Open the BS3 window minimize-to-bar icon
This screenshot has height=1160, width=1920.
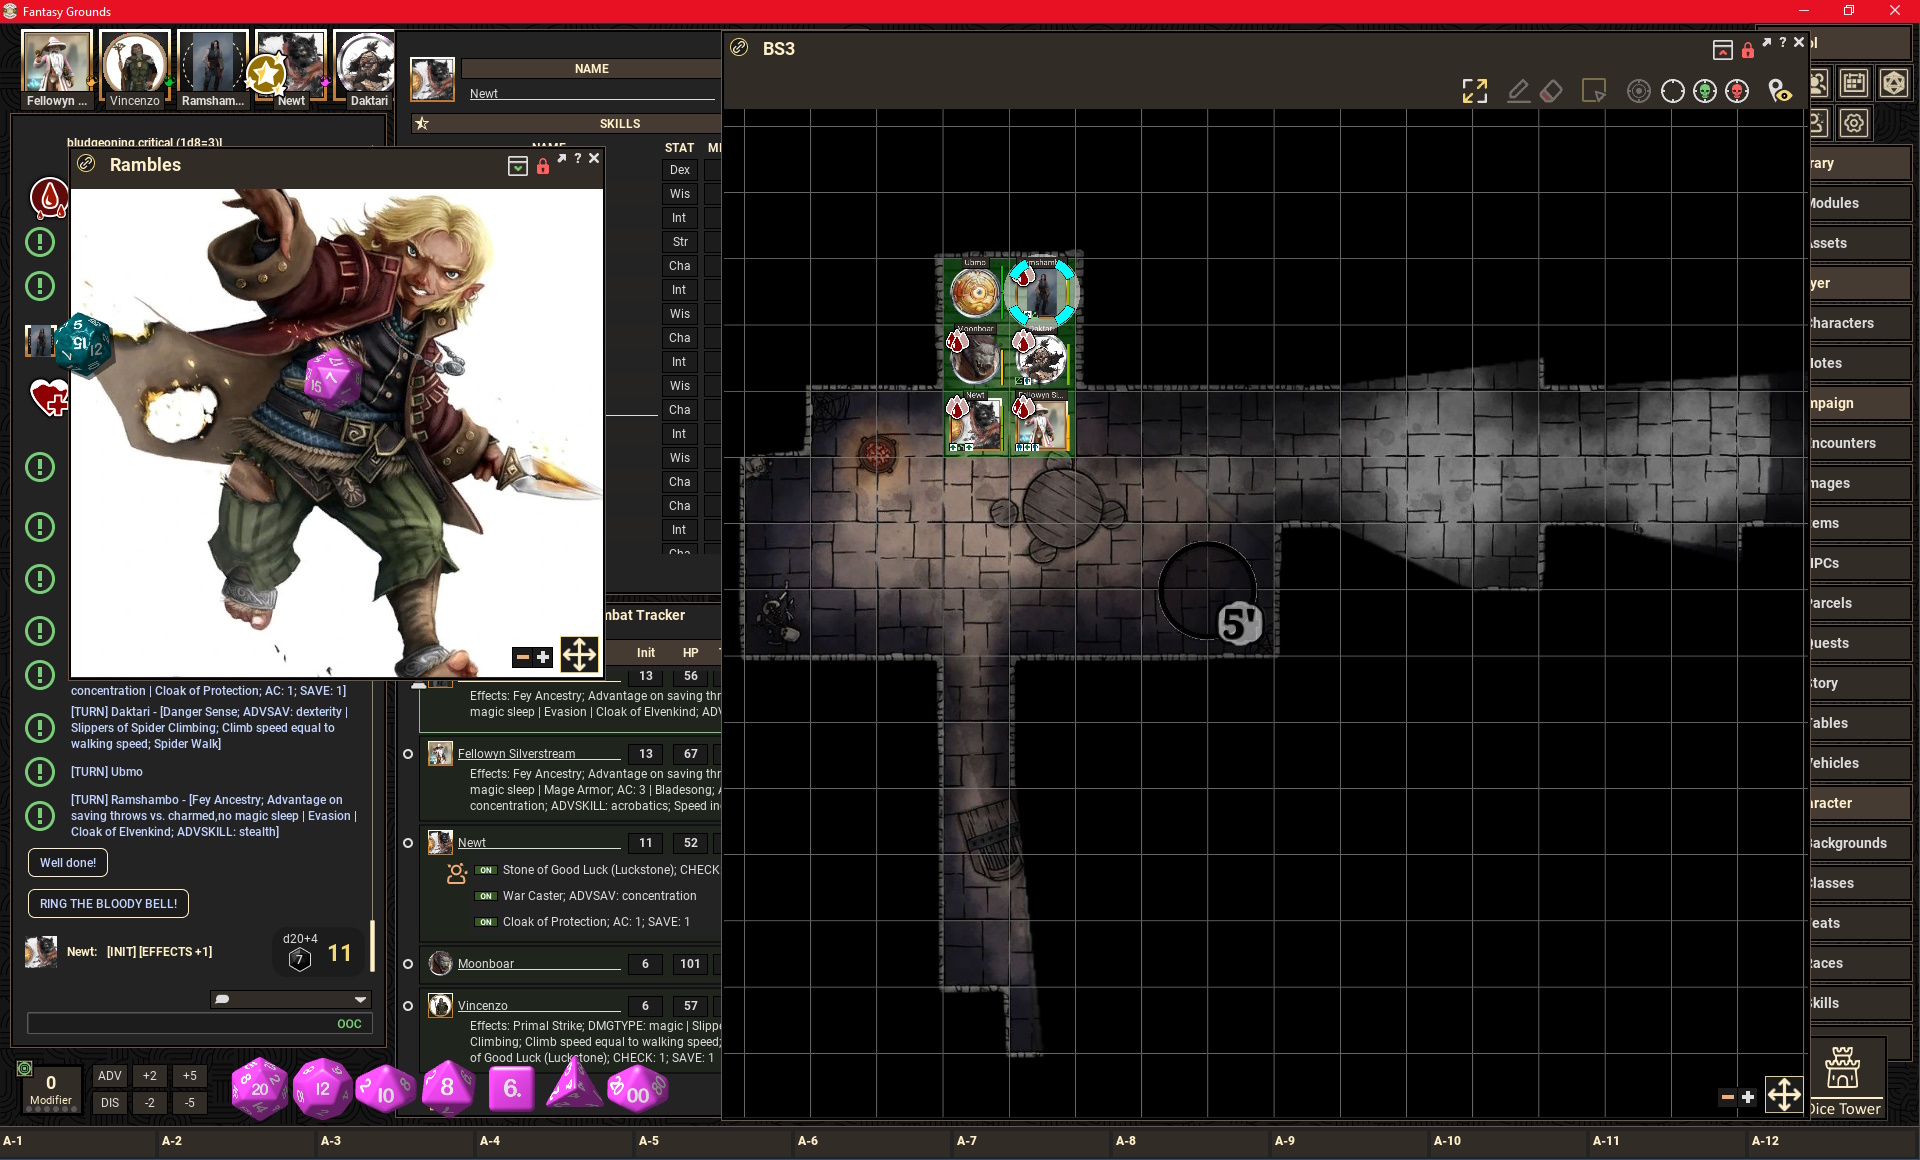(x=1722, y=50)
